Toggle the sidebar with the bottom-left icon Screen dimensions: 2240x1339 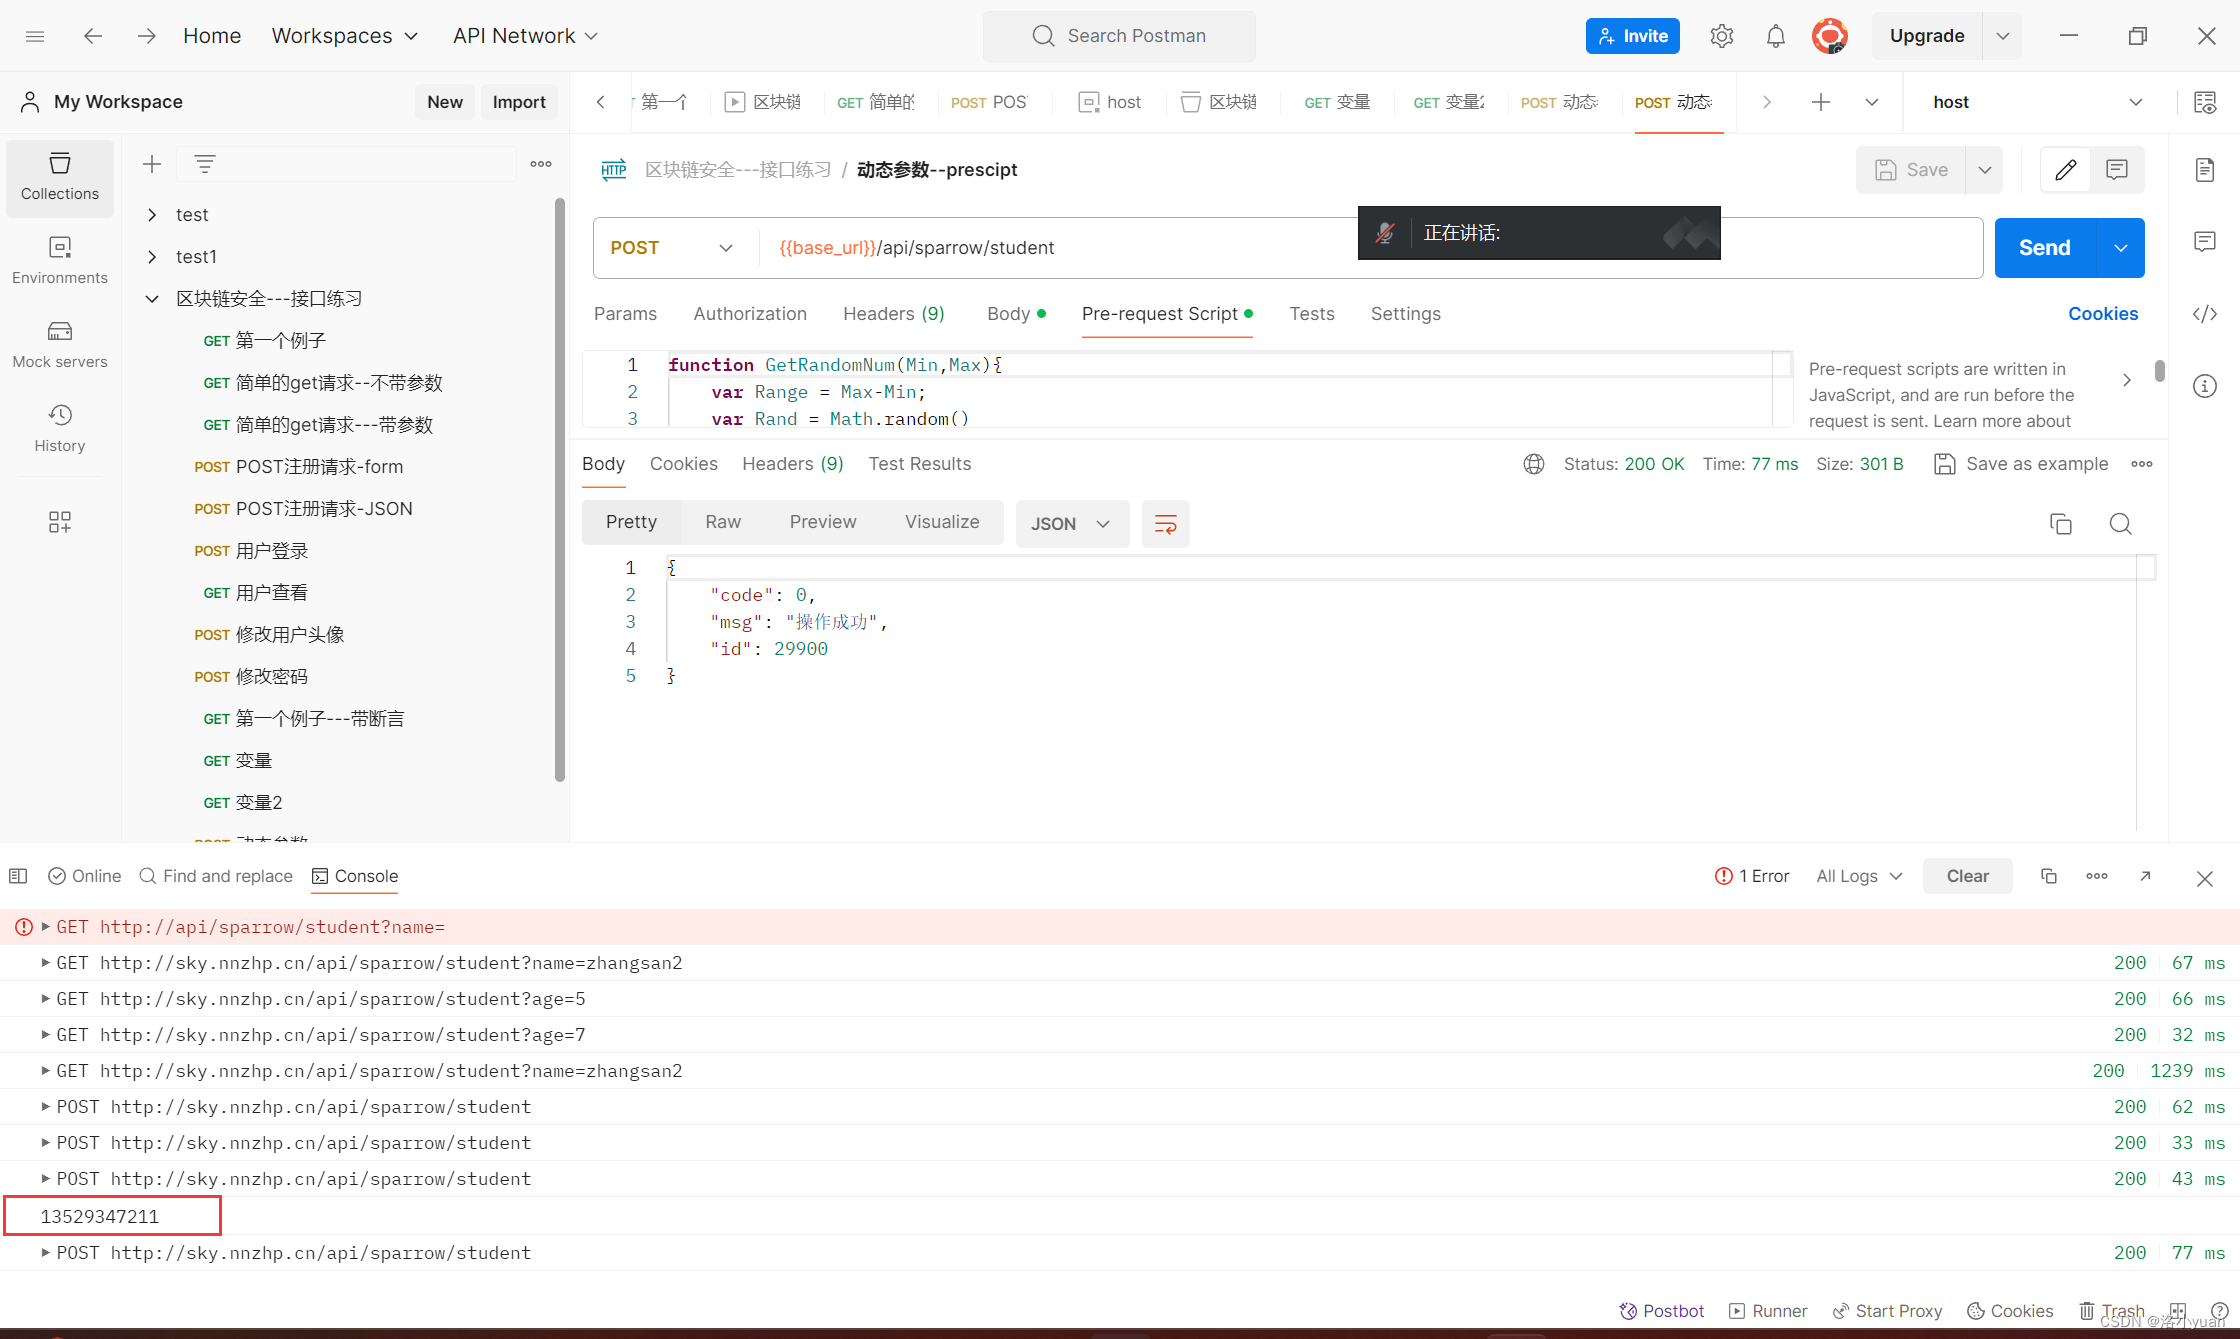(x=18, y=876)
